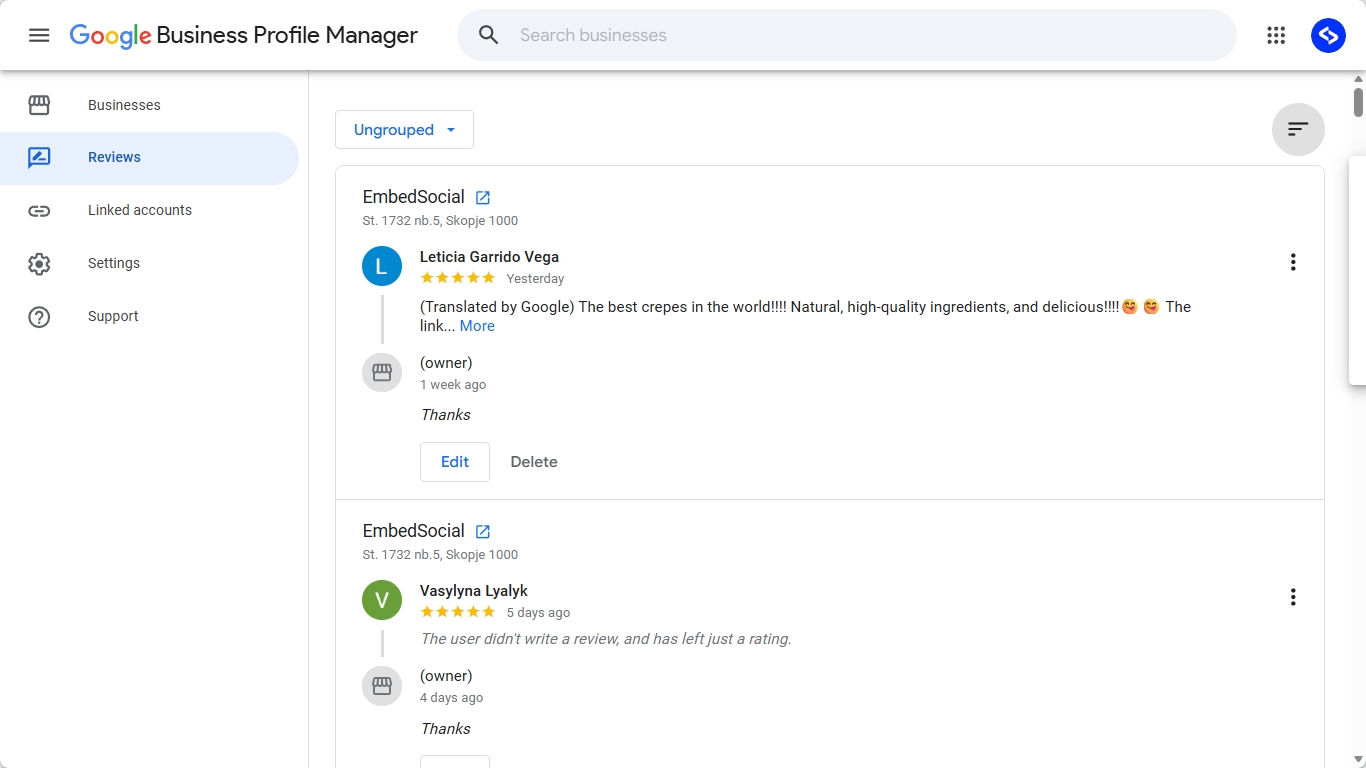This screenshot has height=768, width=1366.
Task: Open the overflow menu on Leticia's review
Action: click(1293, 262)
